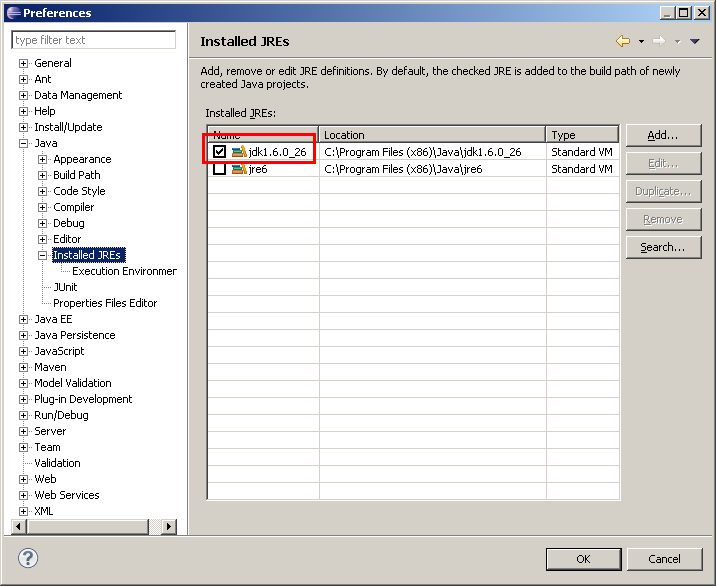The height and width of the screenshot is (586, 716).
Task: Expand the Ant tree node
Action: [23, 79]
